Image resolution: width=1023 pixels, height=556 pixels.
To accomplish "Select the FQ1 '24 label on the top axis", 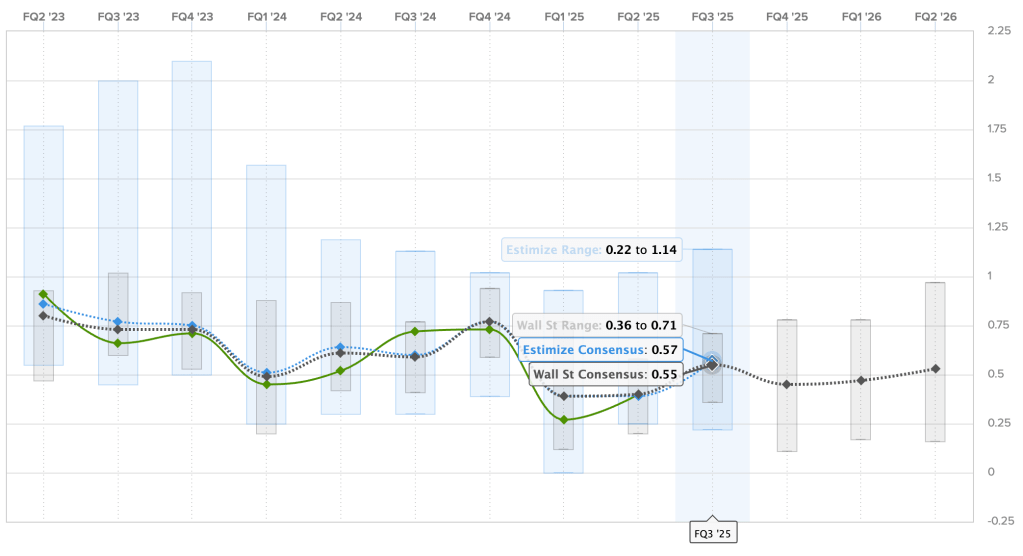I will pyautogui.click(x=266, y=17).
